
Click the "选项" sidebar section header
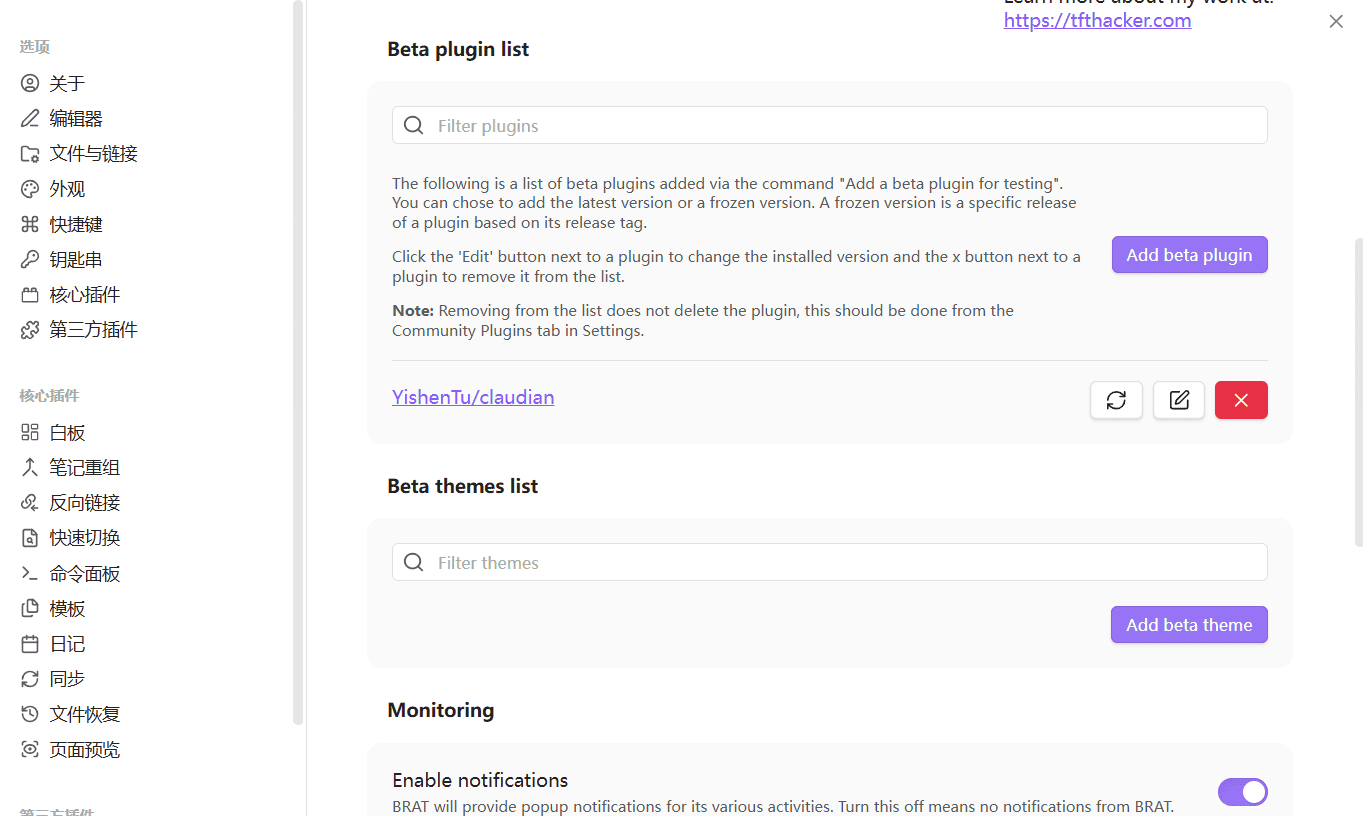34,47
